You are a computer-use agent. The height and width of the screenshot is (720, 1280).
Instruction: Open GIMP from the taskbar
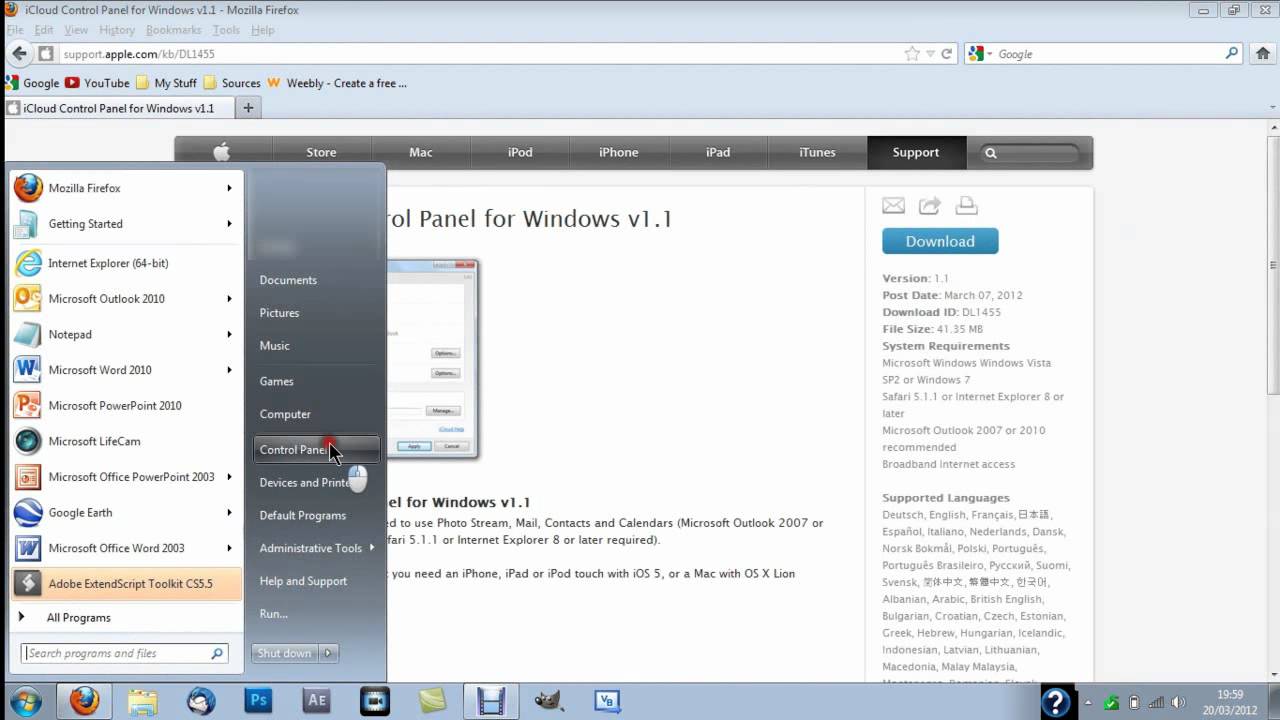coord(548,701)
